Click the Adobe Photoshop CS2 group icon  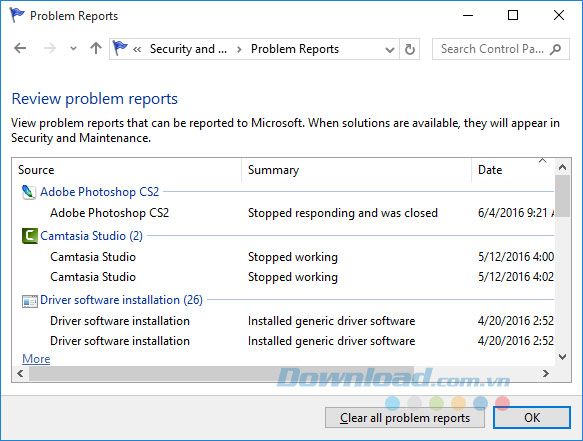[x=29, y=192]
